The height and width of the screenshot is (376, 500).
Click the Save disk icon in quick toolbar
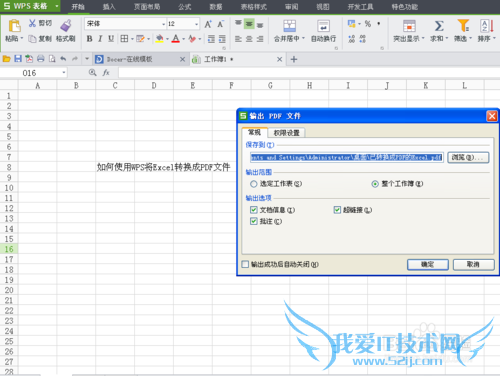click(18, 59)
